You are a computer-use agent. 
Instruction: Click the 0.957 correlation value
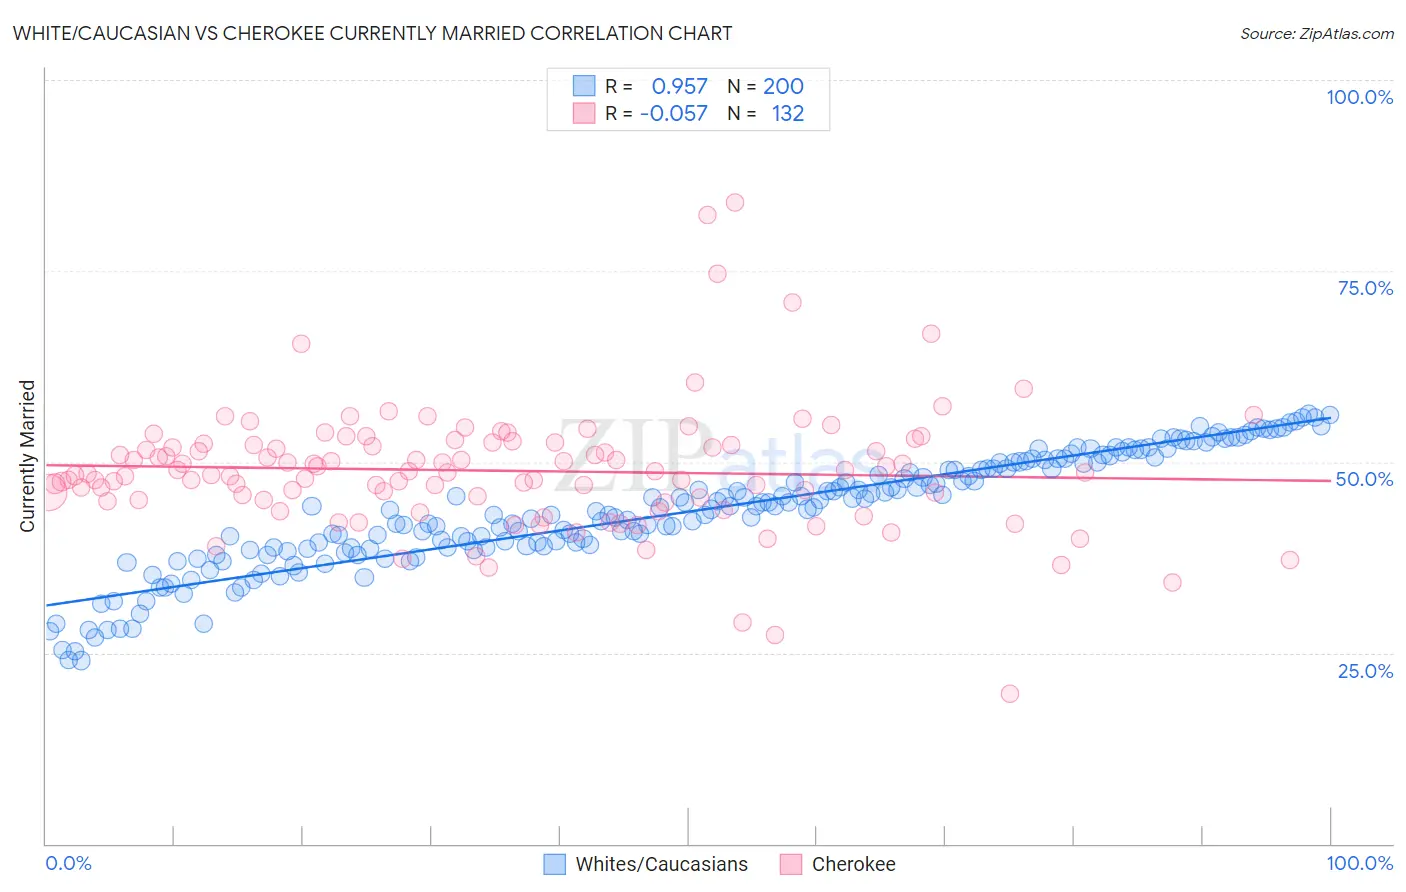pyautogui.click(x=680, y=86)
